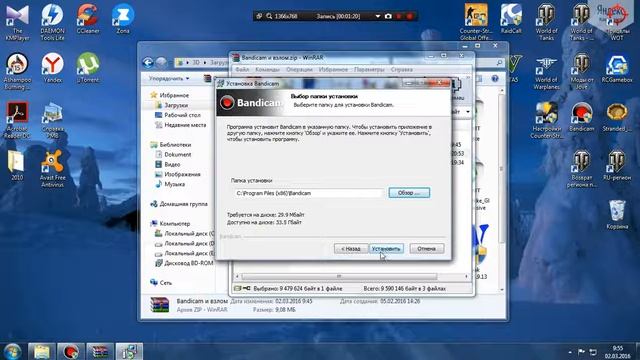640x360 pixels.
Task: Open DAEMON Tools Lite desktop icon
Action: pyautogui.click(x=52, y=22)
